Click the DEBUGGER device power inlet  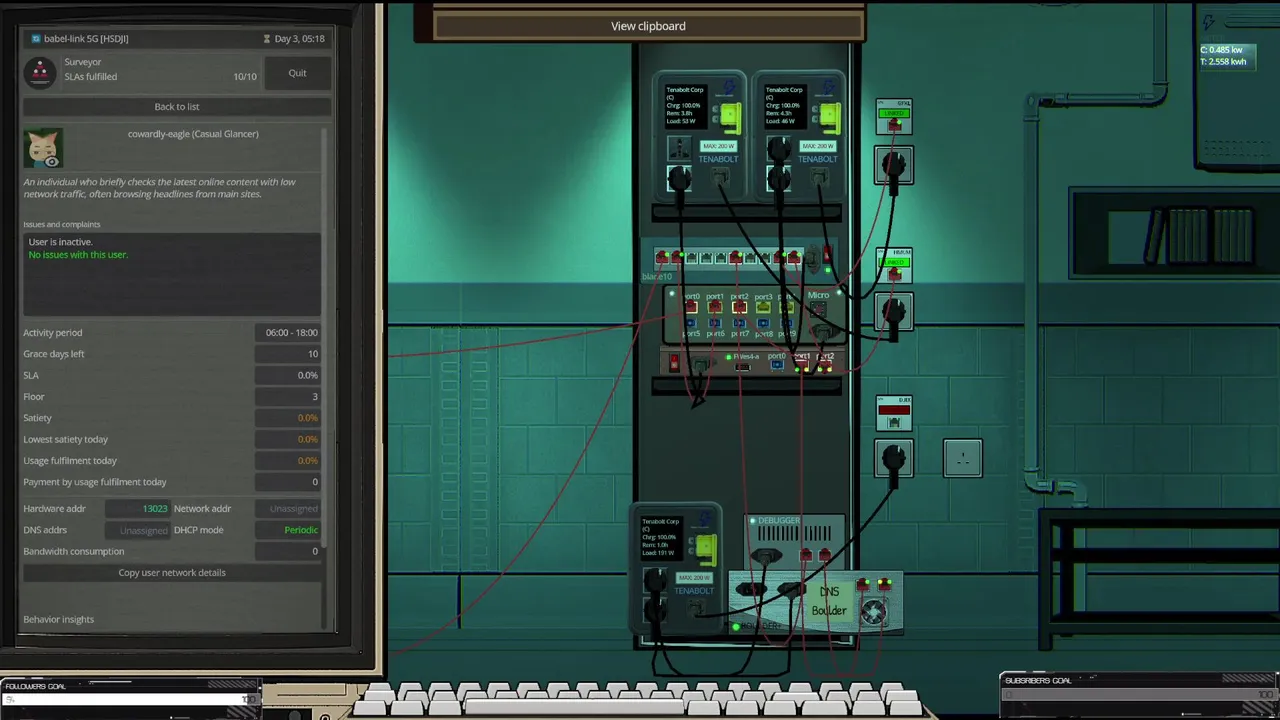767,555
